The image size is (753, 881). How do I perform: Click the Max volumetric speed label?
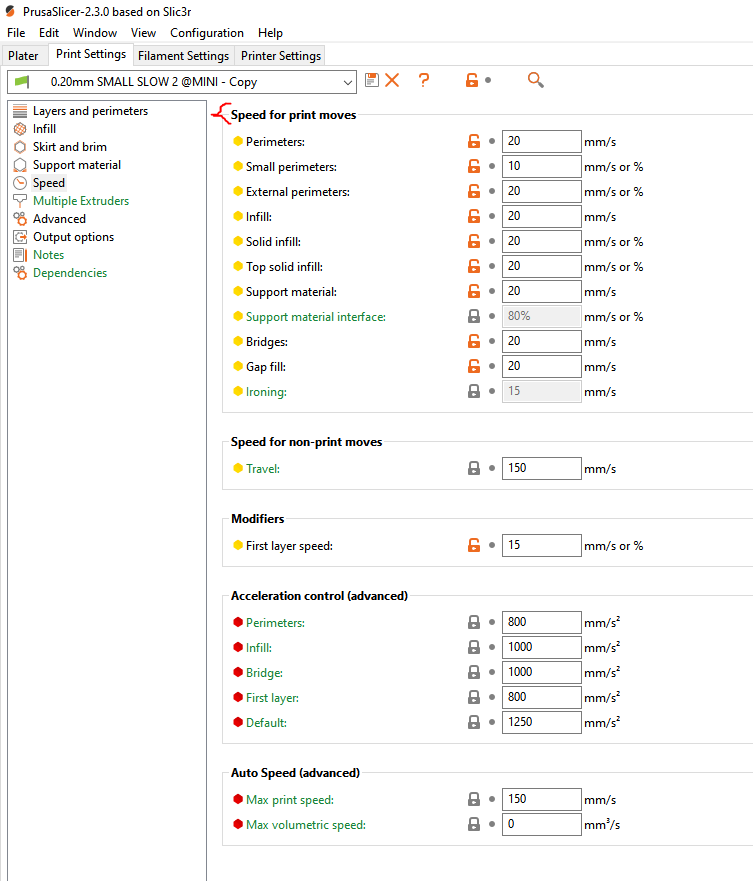point(306,825)
